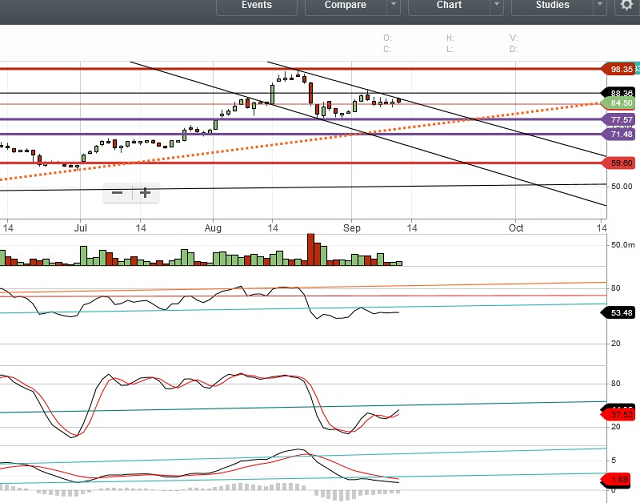Click the Aug label on time axis
Viewport: 640px width, 503px height.
coord(212,227)
